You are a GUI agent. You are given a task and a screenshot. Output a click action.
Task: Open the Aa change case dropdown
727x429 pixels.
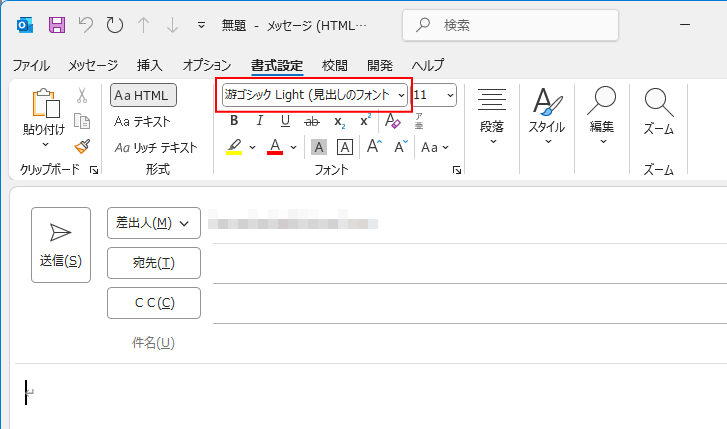(435, 147)
